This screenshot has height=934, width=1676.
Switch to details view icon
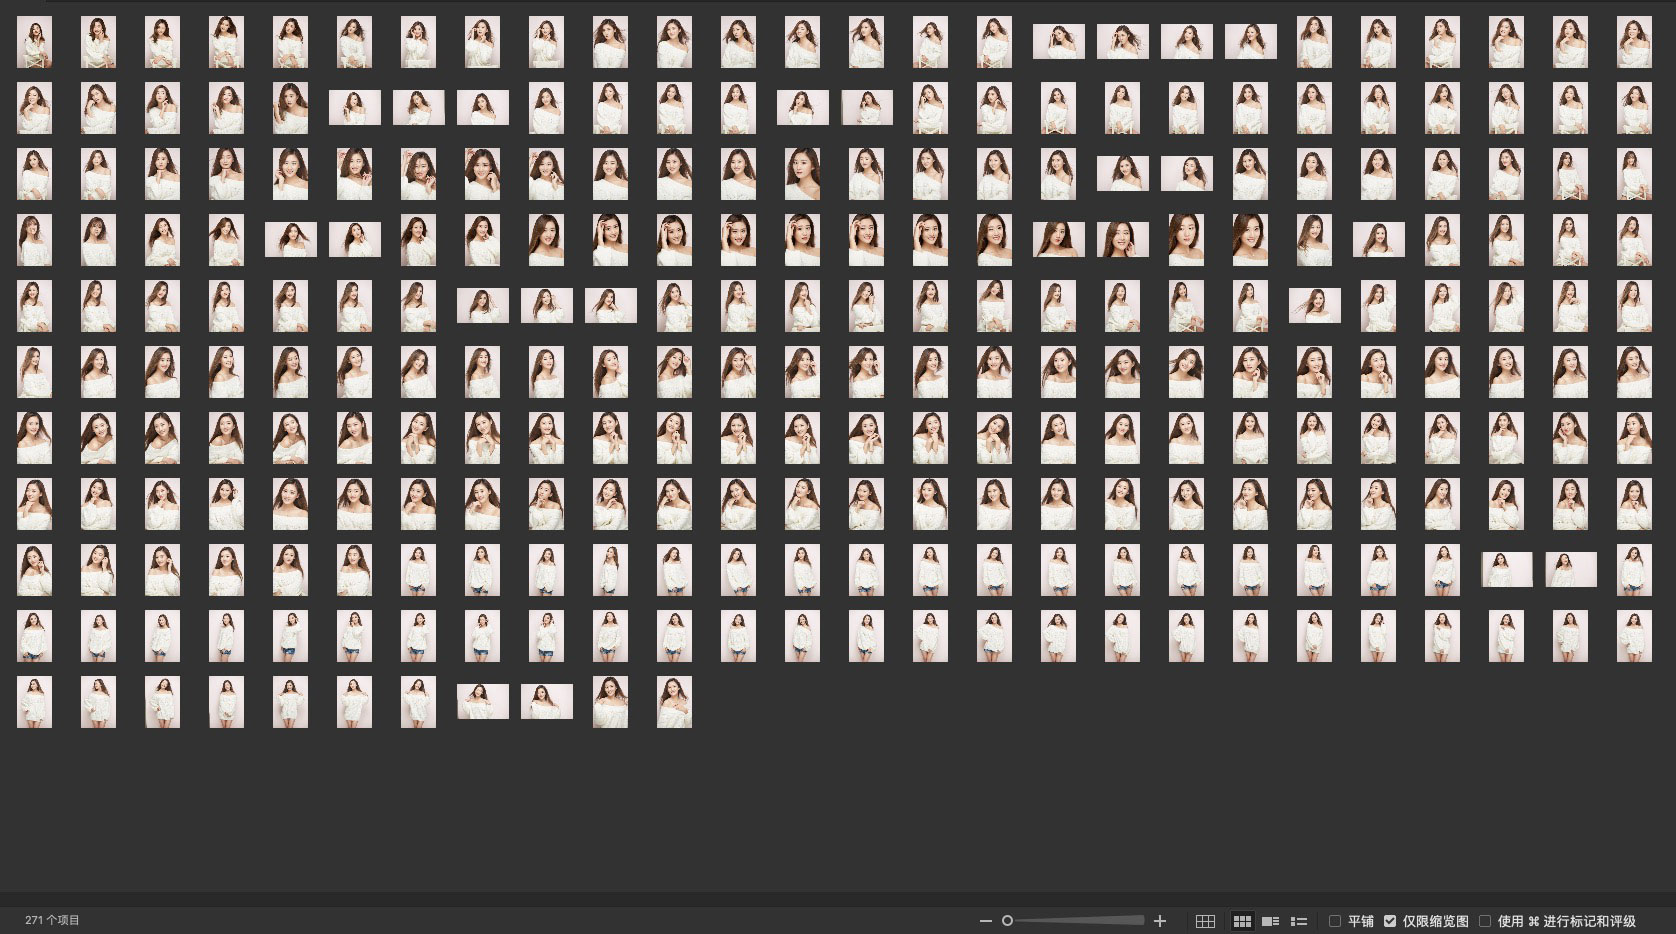[1271, 921]
